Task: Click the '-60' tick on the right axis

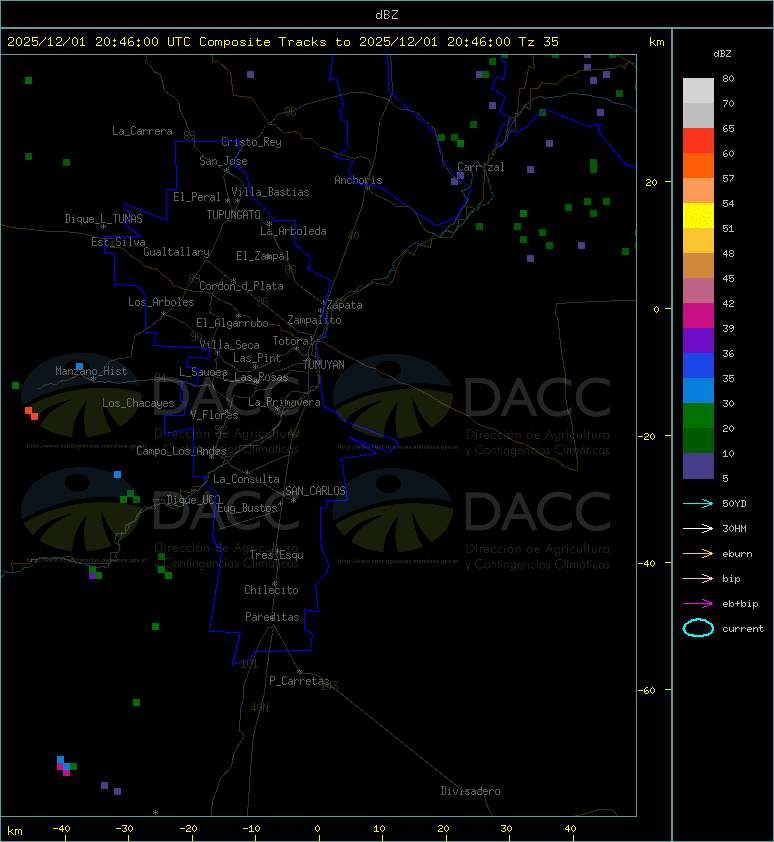Action: point(647,690)
